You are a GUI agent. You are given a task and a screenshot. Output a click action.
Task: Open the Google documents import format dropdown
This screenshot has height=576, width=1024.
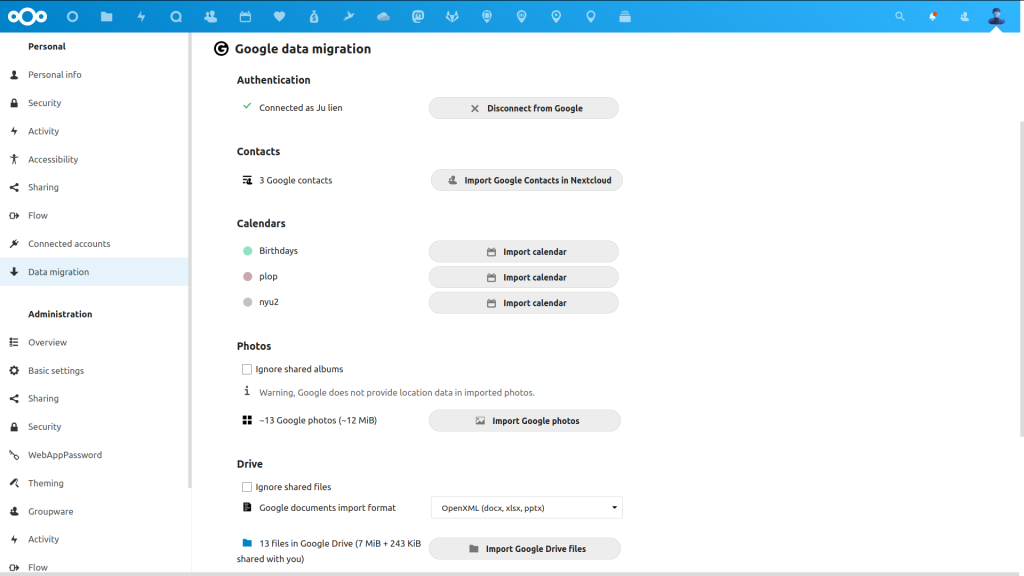(x=525, y=507)
